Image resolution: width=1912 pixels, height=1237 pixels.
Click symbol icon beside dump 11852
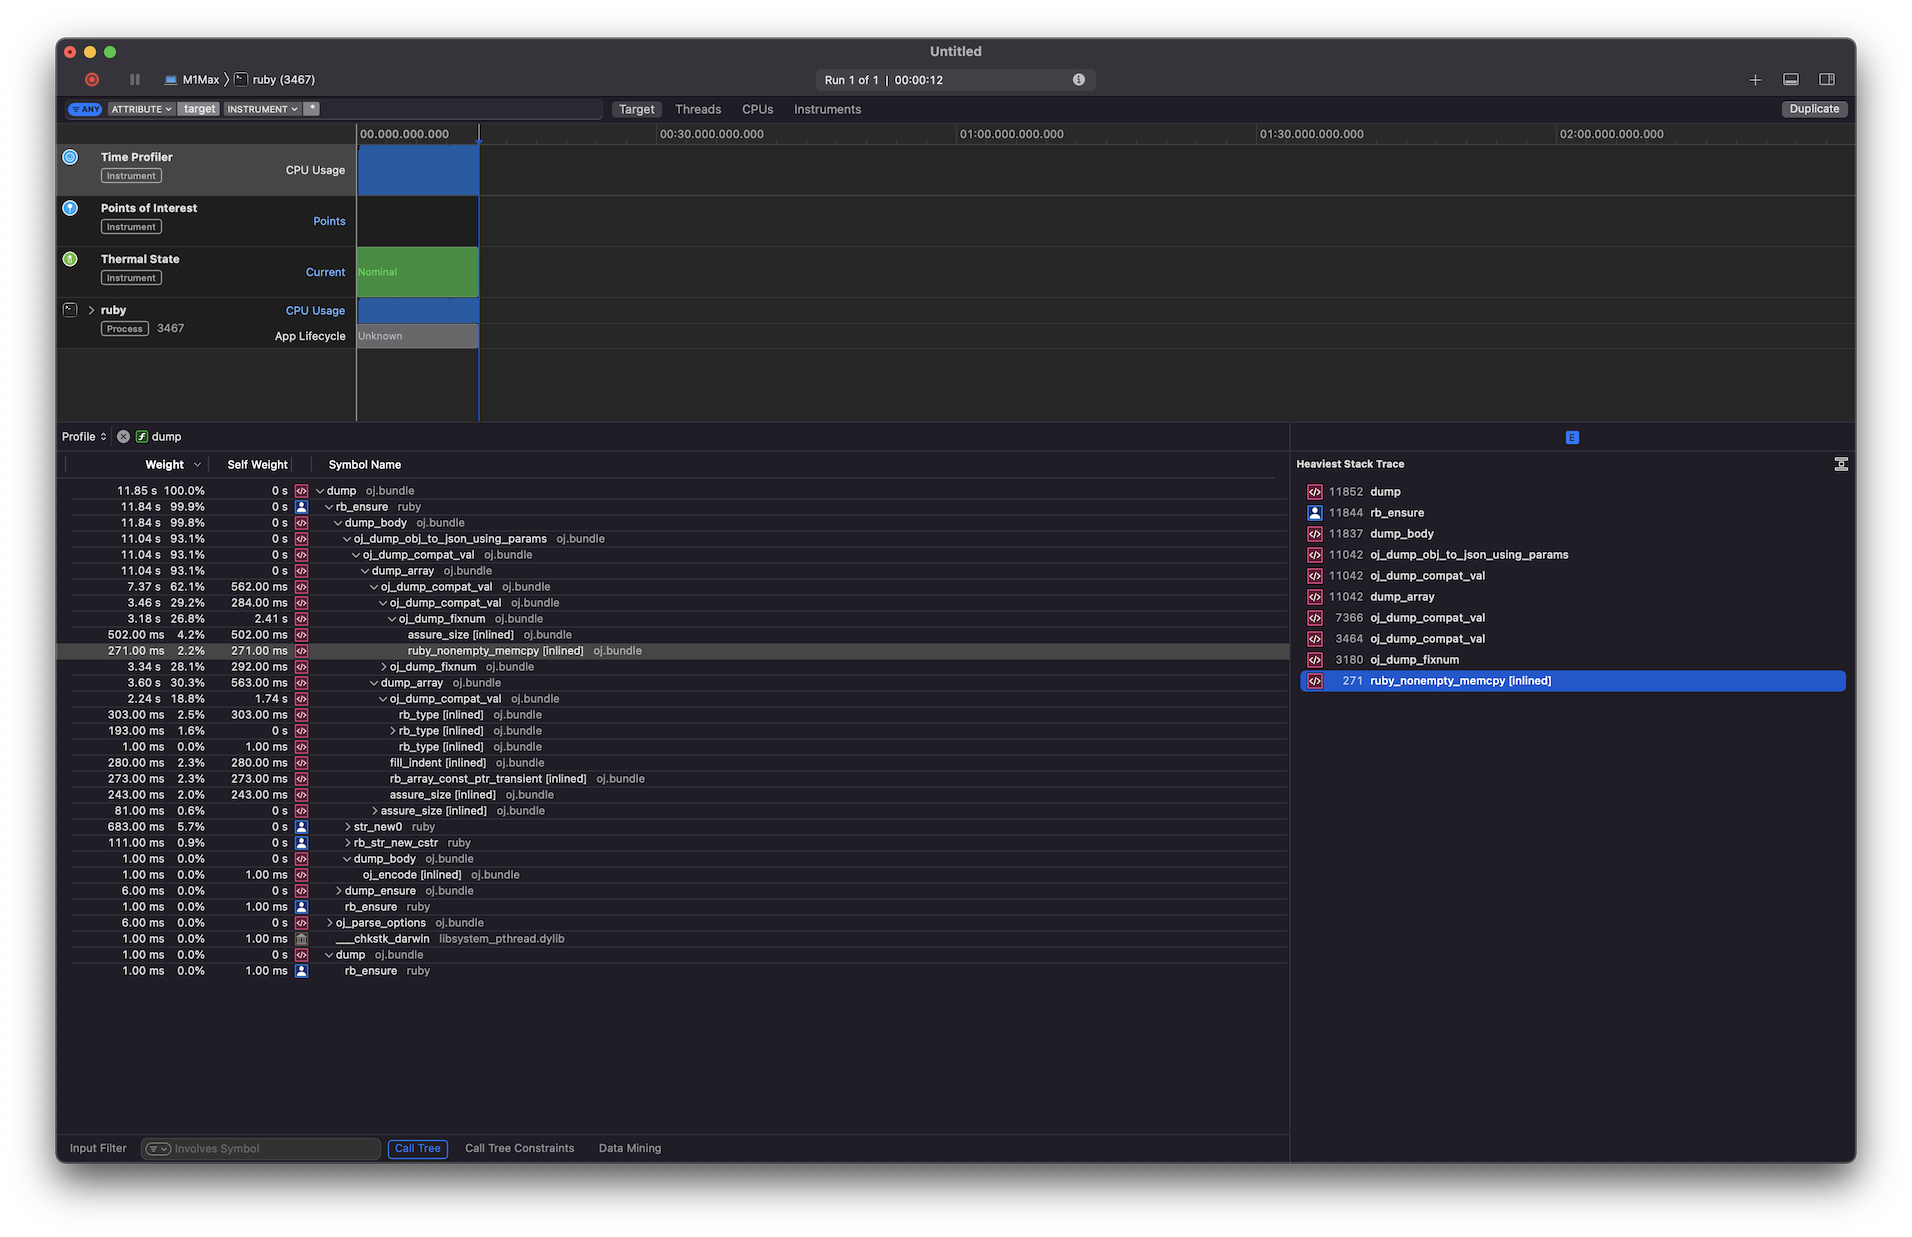(1315, 492)
